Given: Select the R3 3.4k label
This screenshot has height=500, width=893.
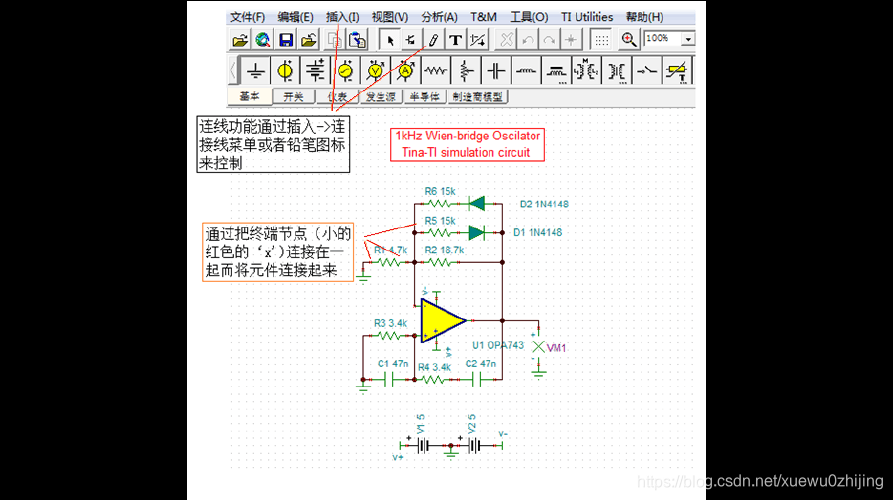Looking at the screenshot, I should coord(390,323).
